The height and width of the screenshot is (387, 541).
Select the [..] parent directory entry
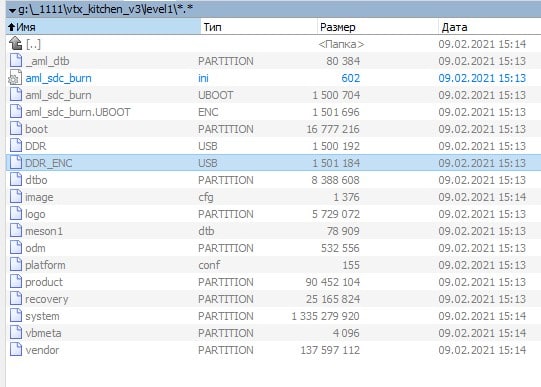33,44
